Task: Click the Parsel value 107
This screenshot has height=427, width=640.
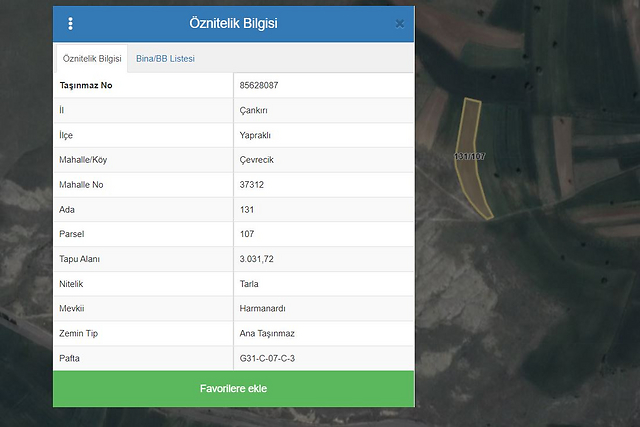Action: tap(247, 235)
